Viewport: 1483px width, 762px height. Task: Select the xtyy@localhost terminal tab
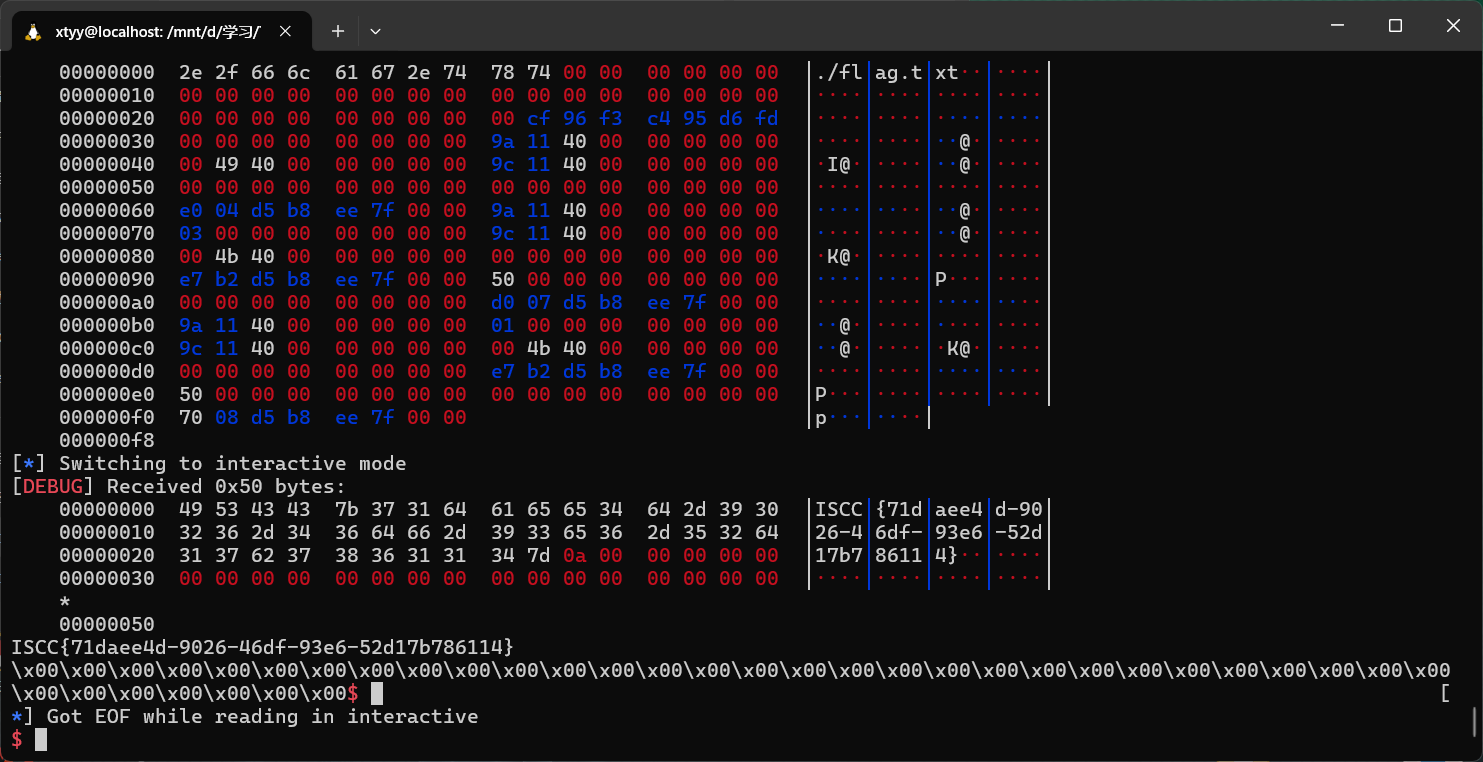[x=160, y=31]
